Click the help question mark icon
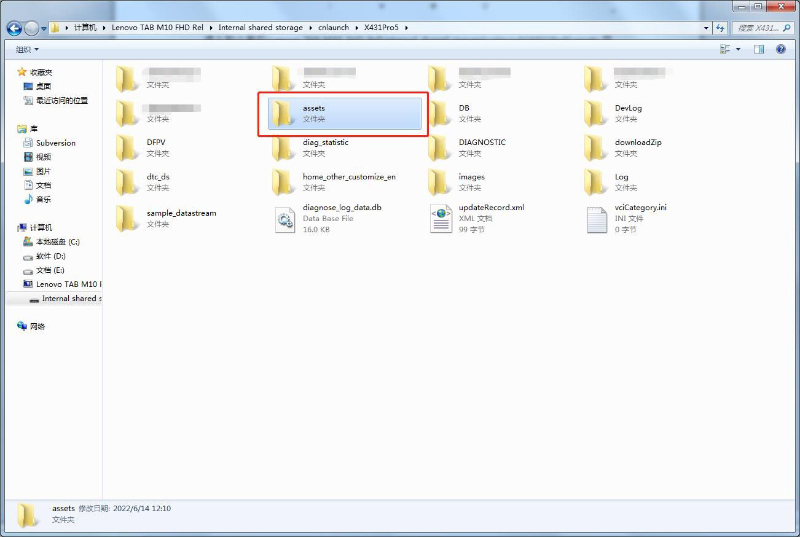This screenshot has height=537, width=800. coord(782,49)
